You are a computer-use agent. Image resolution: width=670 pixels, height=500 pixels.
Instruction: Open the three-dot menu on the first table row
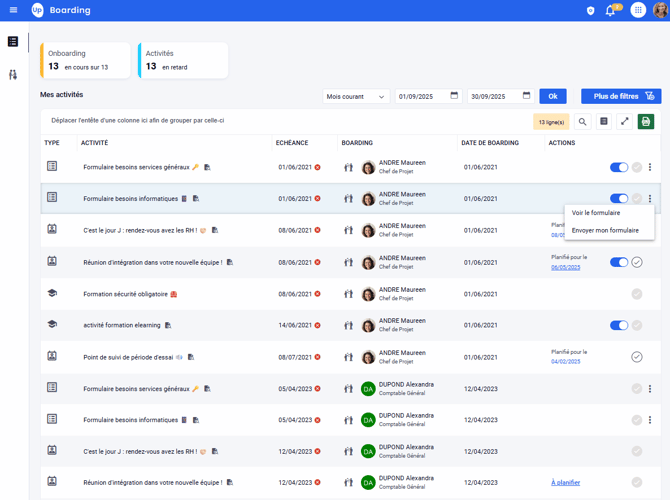pos(650,167)
